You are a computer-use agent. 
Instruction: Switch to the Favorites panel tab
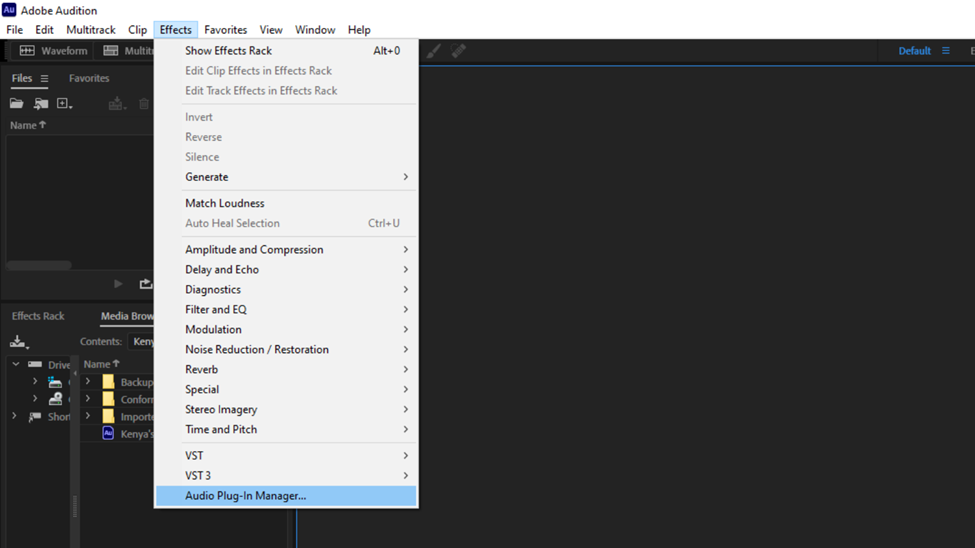pyautogui.click(x=89, y=78)
